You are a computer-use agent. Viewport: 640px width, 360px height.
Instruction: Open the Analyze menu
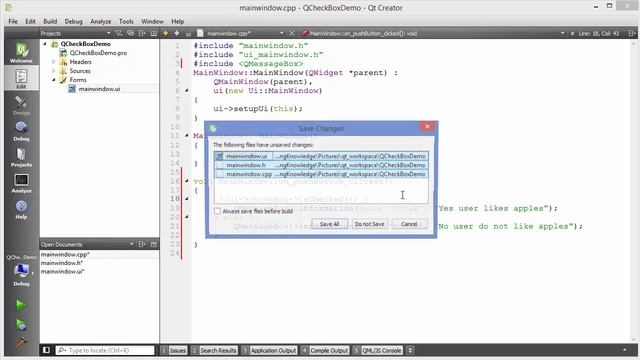point(100,21)
